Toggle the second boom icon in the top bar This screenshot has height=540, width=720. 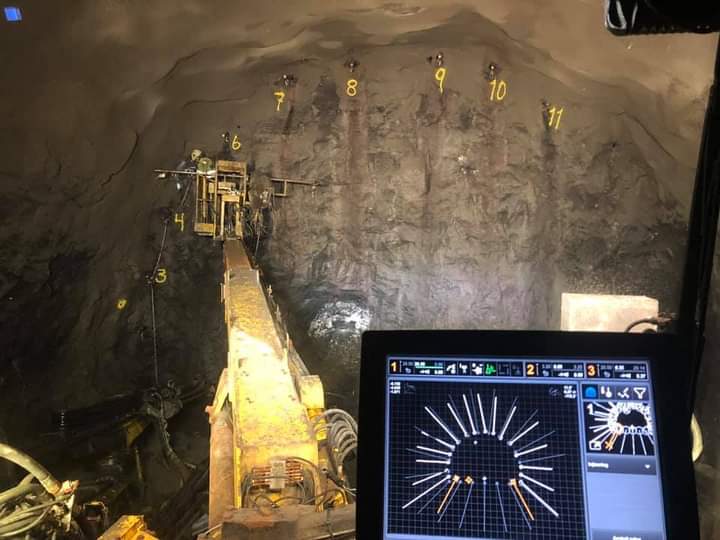[x=463, y=368]
